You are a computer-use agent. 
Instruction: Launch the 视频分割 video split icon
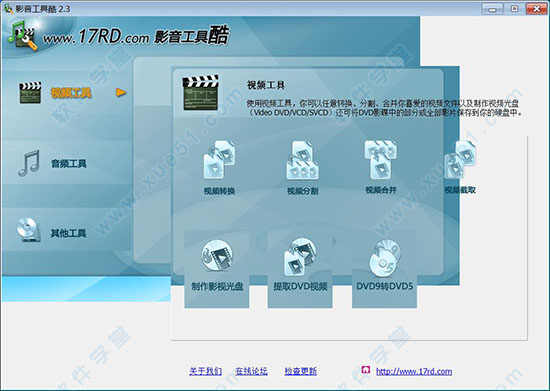coord(302,160)
